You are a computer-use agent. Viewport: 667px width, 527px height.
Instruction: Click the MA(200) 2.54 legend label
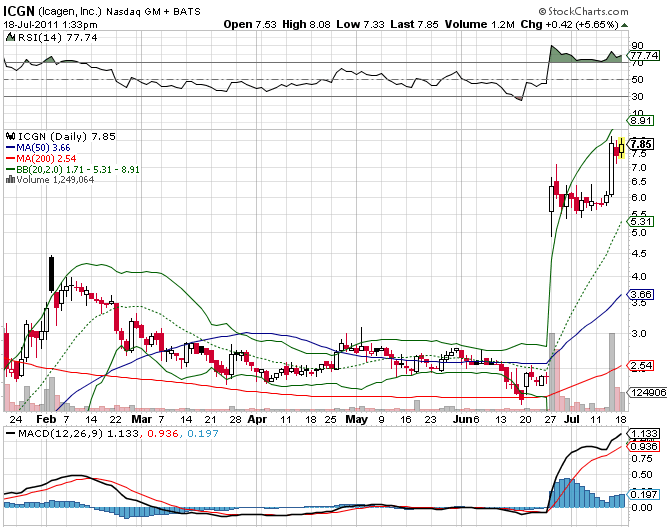click(x=46, y=159)
